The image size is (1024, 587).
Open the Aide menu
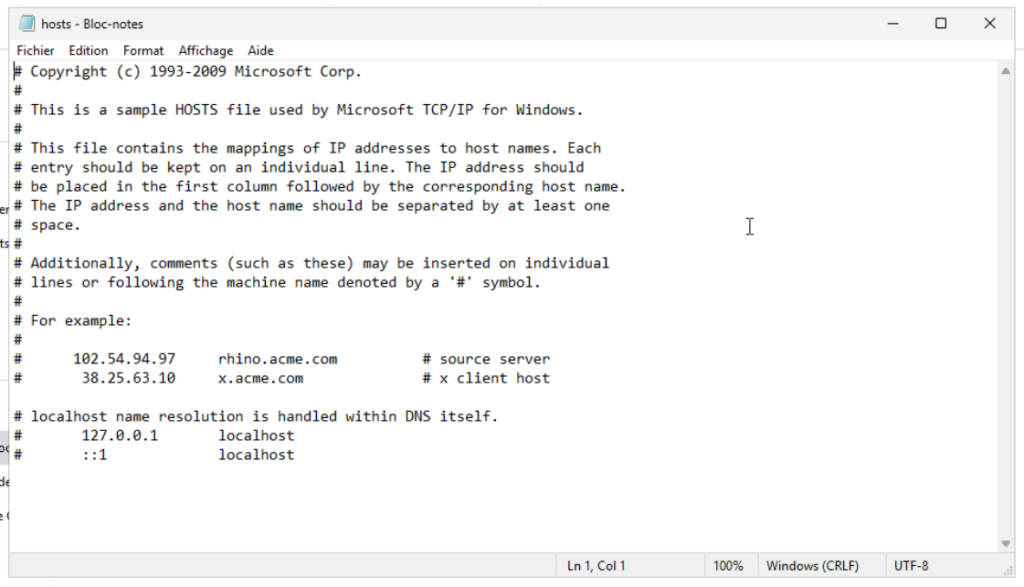pyautogui.click(x=260, y=51)
